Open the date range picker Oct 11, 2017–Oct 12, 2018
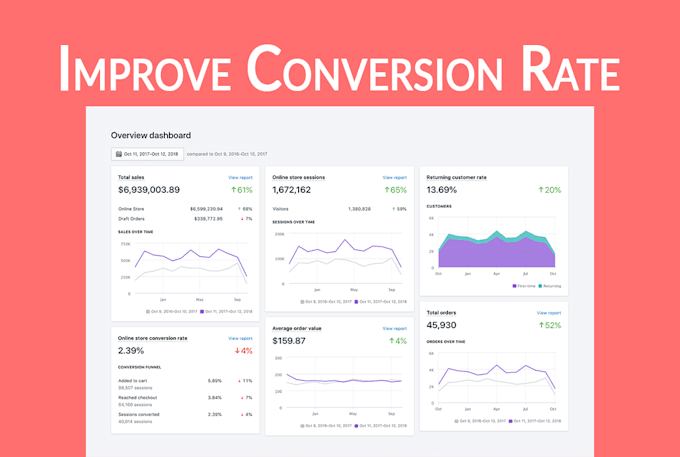 [147, 154]
